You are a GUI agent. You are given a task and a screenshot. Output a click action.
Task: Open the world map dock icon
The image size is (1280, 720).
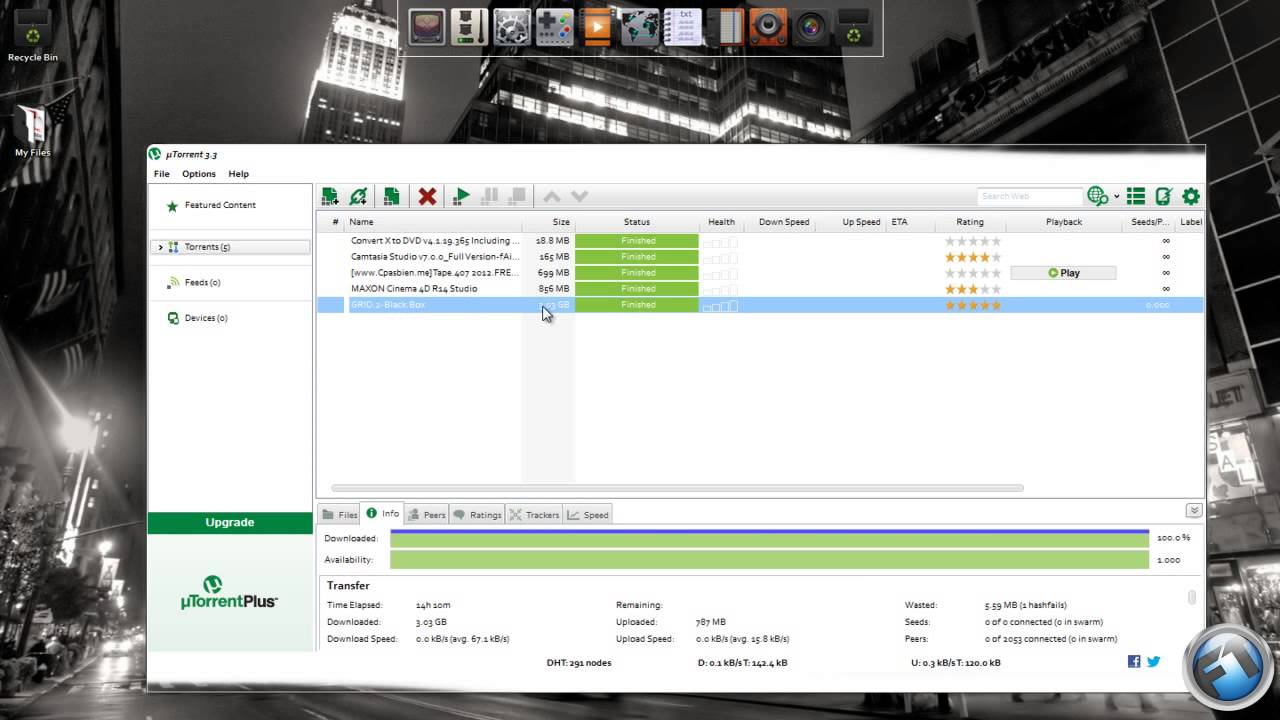point(640,27)
